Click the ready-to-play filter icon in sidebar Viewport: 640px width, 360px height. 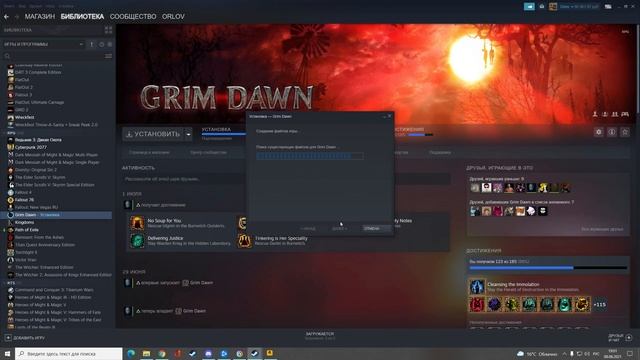pos(109,44)
